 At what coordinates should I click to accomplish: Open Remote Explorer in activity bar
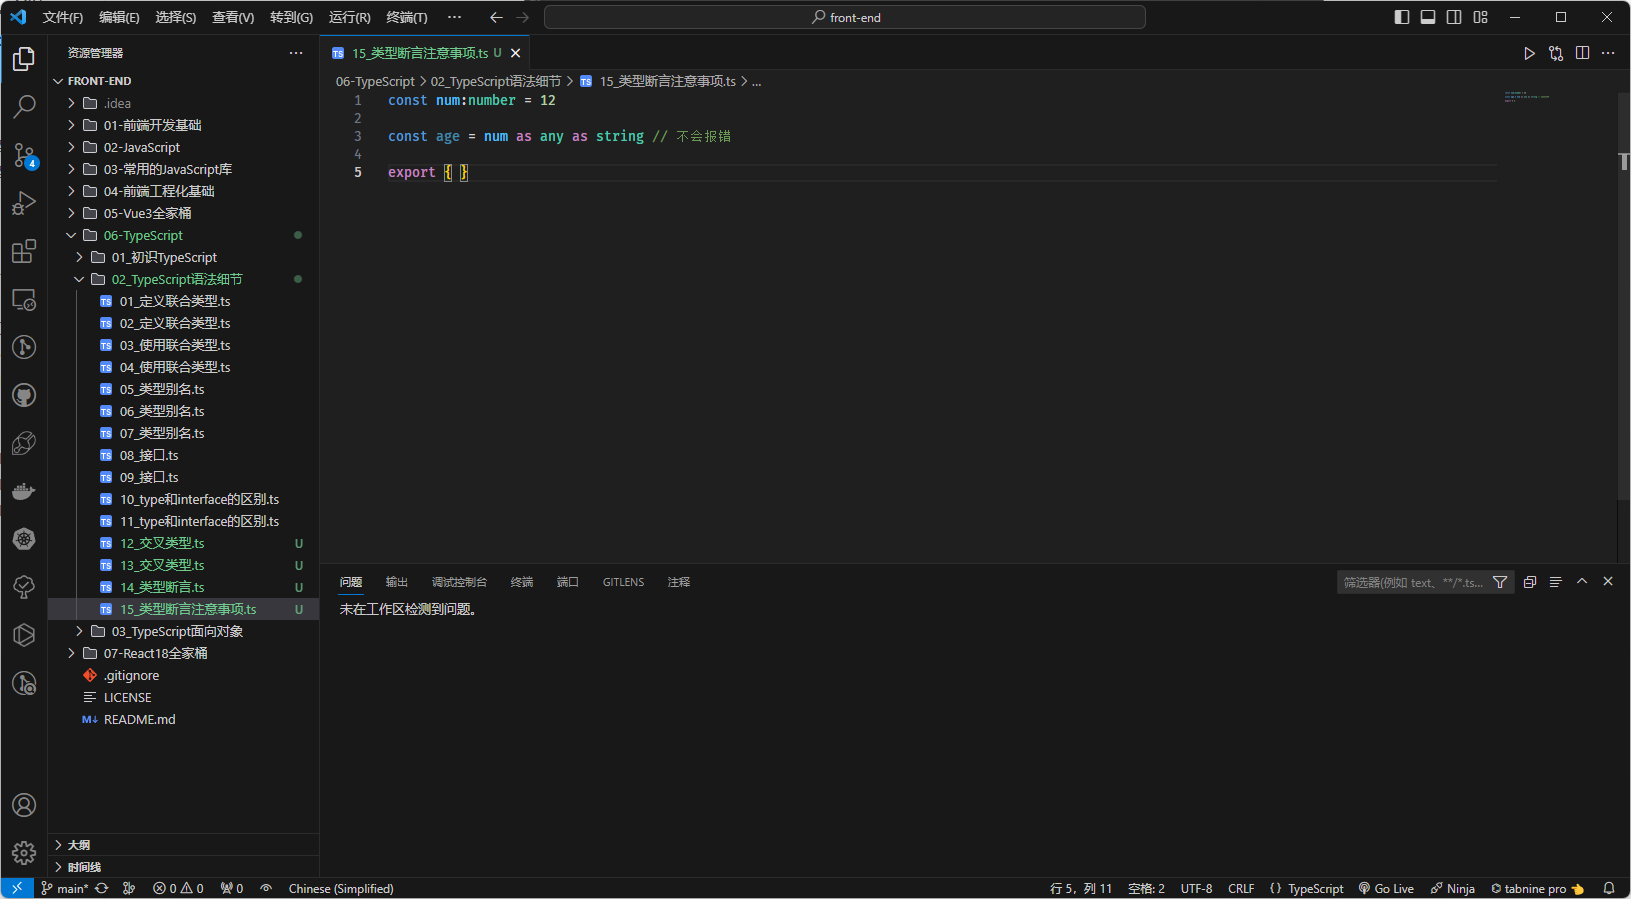tap(24, 299)
